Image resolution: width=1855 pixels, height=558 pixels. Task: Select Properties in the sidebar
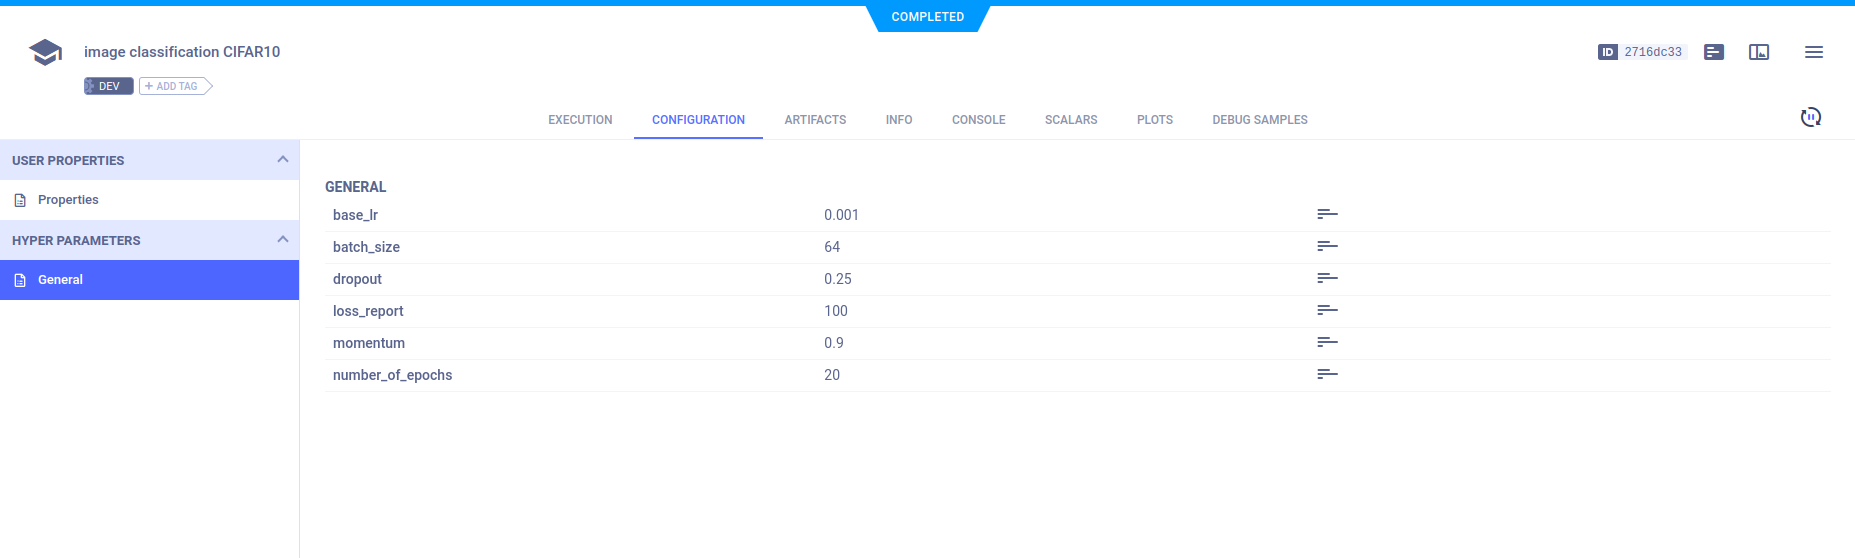(x=68, y=200)
